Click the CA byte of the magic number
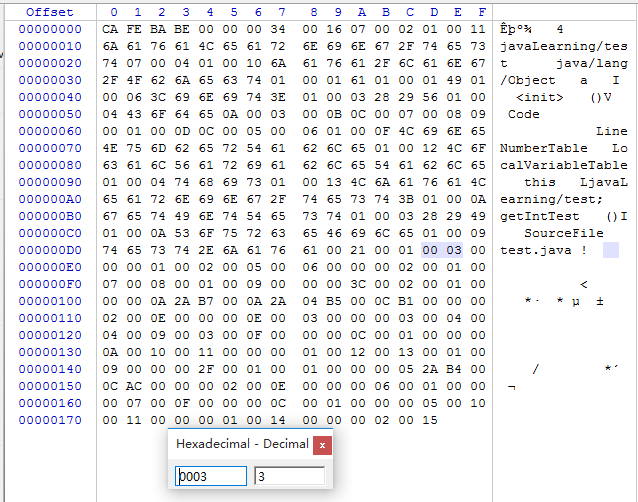638x502 pixels. [110, 29]
